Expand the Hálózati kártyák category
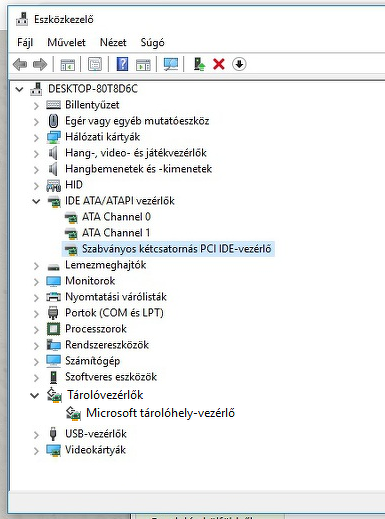 tap(36, 138)
